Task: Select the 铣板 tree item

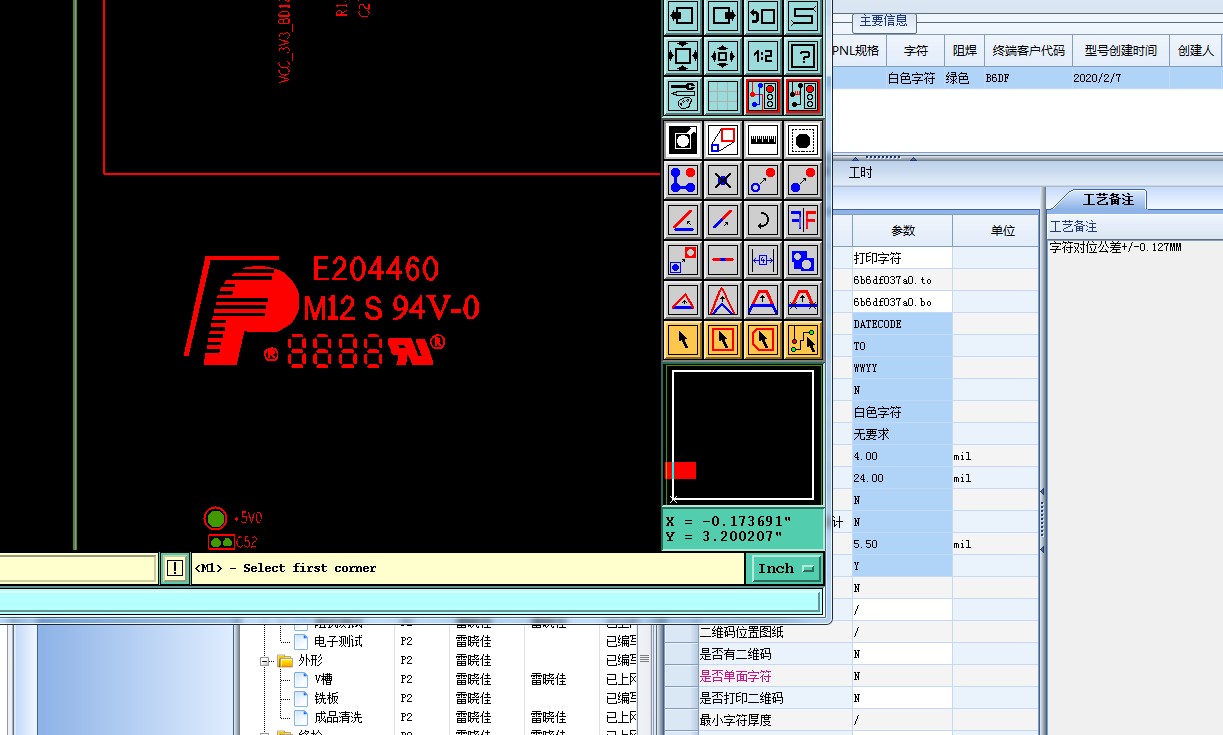Action: coord(326,698)
